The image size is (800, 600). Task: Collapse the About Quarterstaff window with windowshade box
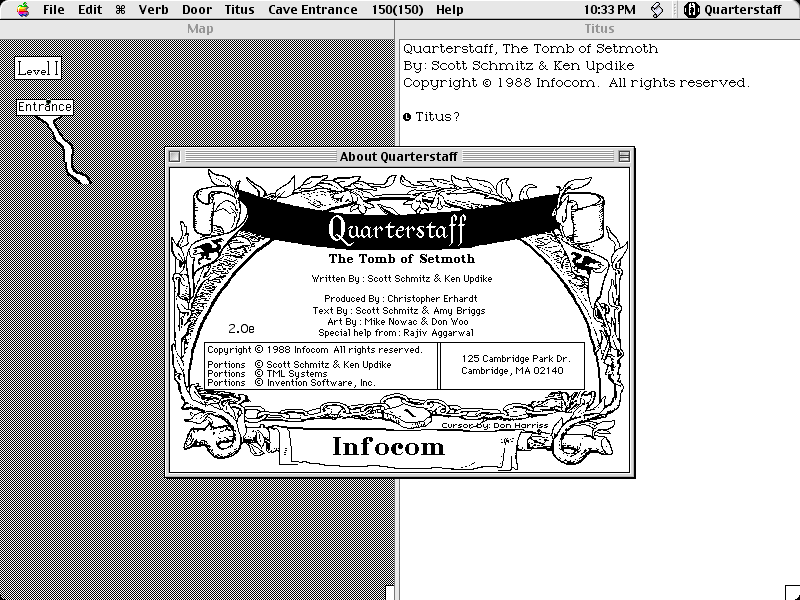[x=623, y=157]
